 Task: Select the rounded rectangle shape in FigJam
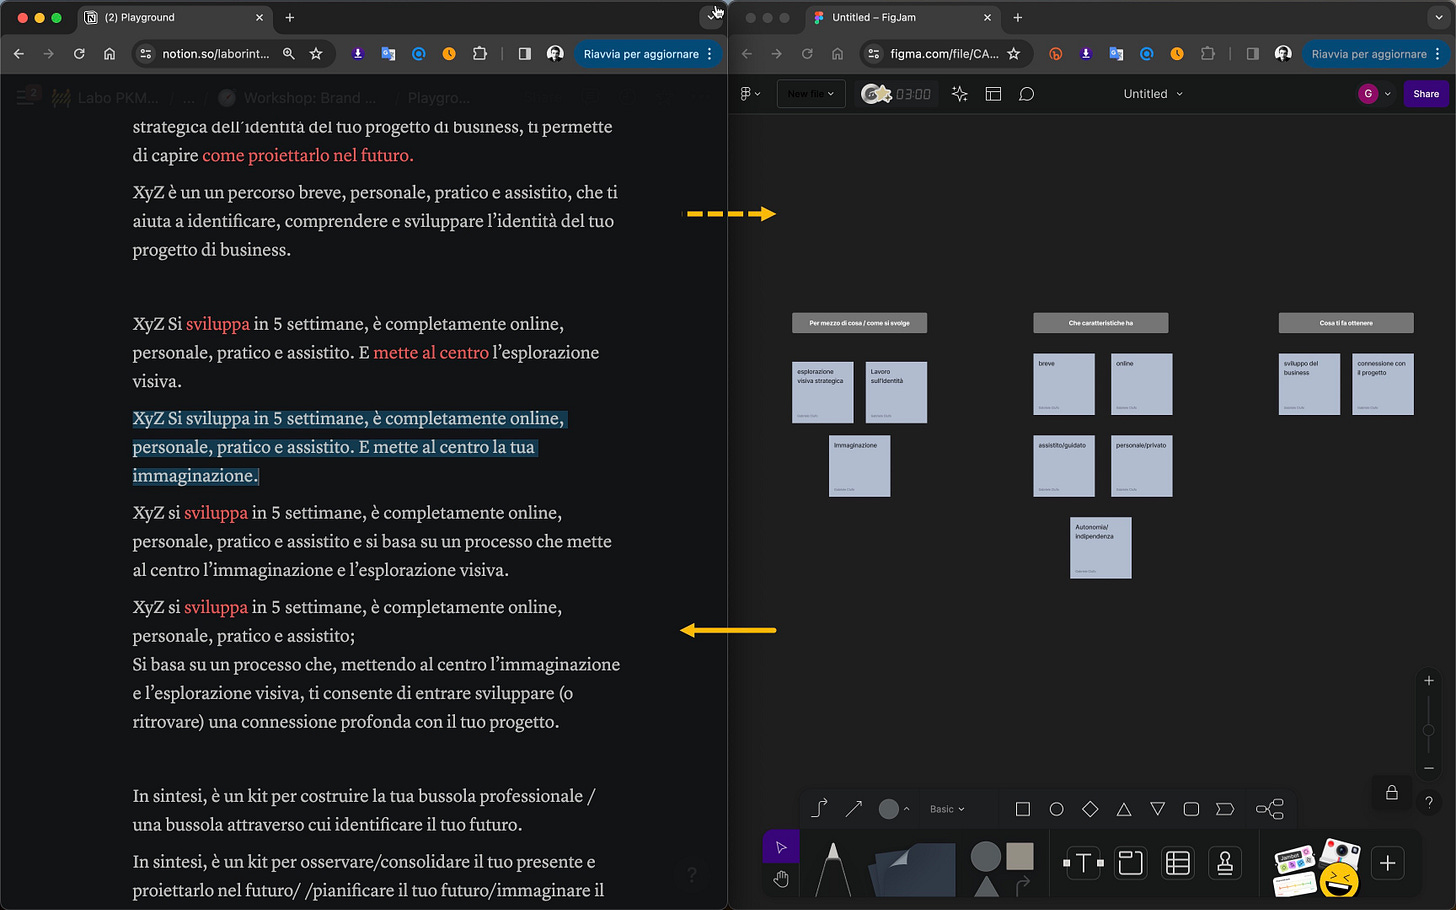click(1191, 809)
